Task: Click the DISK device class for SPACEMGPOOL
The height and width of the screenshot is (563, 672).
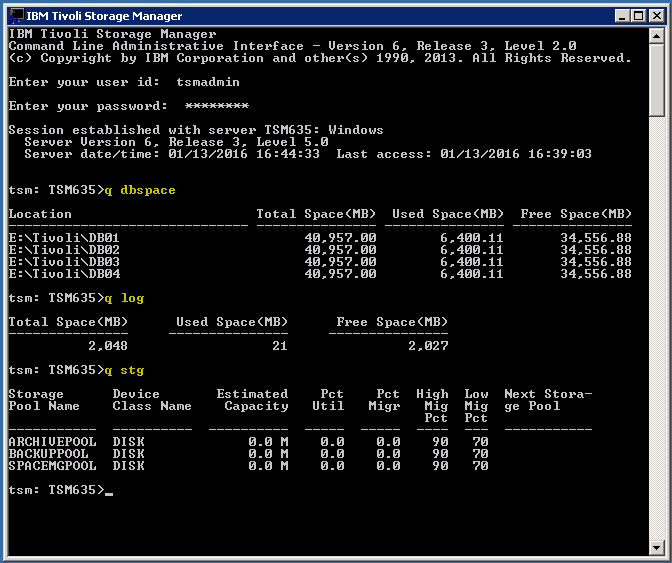Action: click(128, 465)
